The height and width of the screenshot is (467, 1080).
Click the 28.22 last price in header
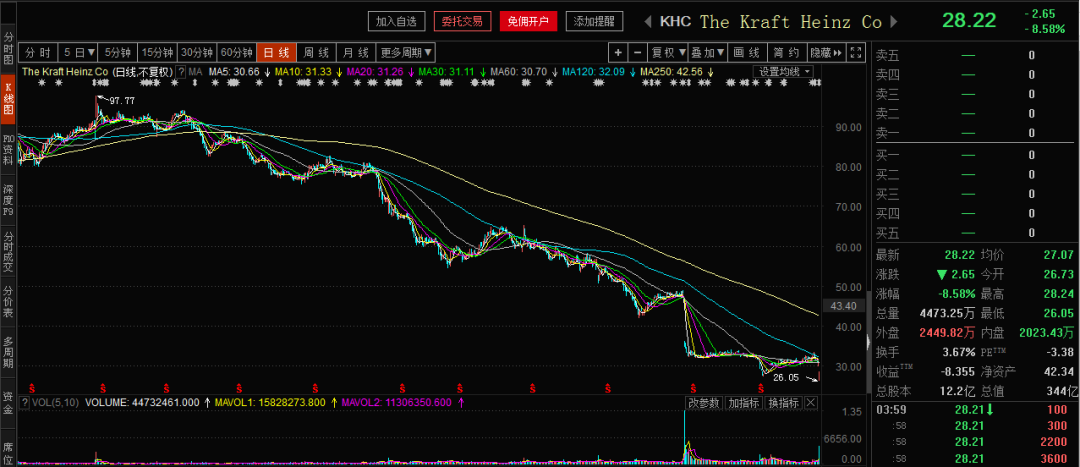pos(969,21)
